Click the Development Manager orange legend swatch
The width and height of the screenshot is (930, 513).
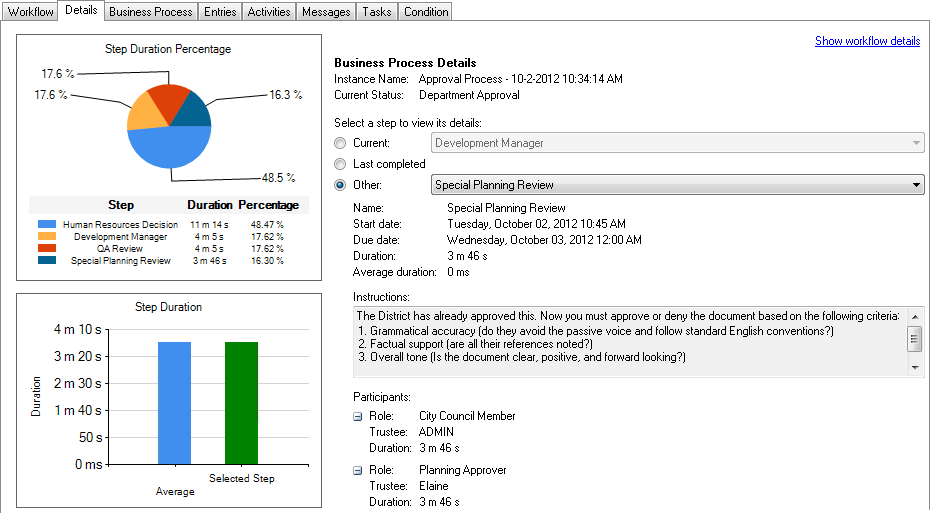tap(47, 237)
